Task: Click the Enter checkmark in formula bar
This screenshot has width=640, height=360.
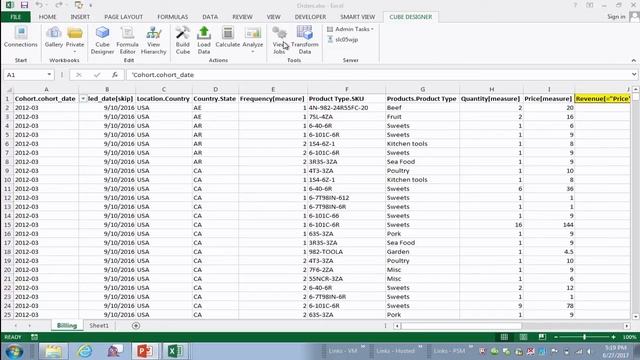Action: pos(97,75)
